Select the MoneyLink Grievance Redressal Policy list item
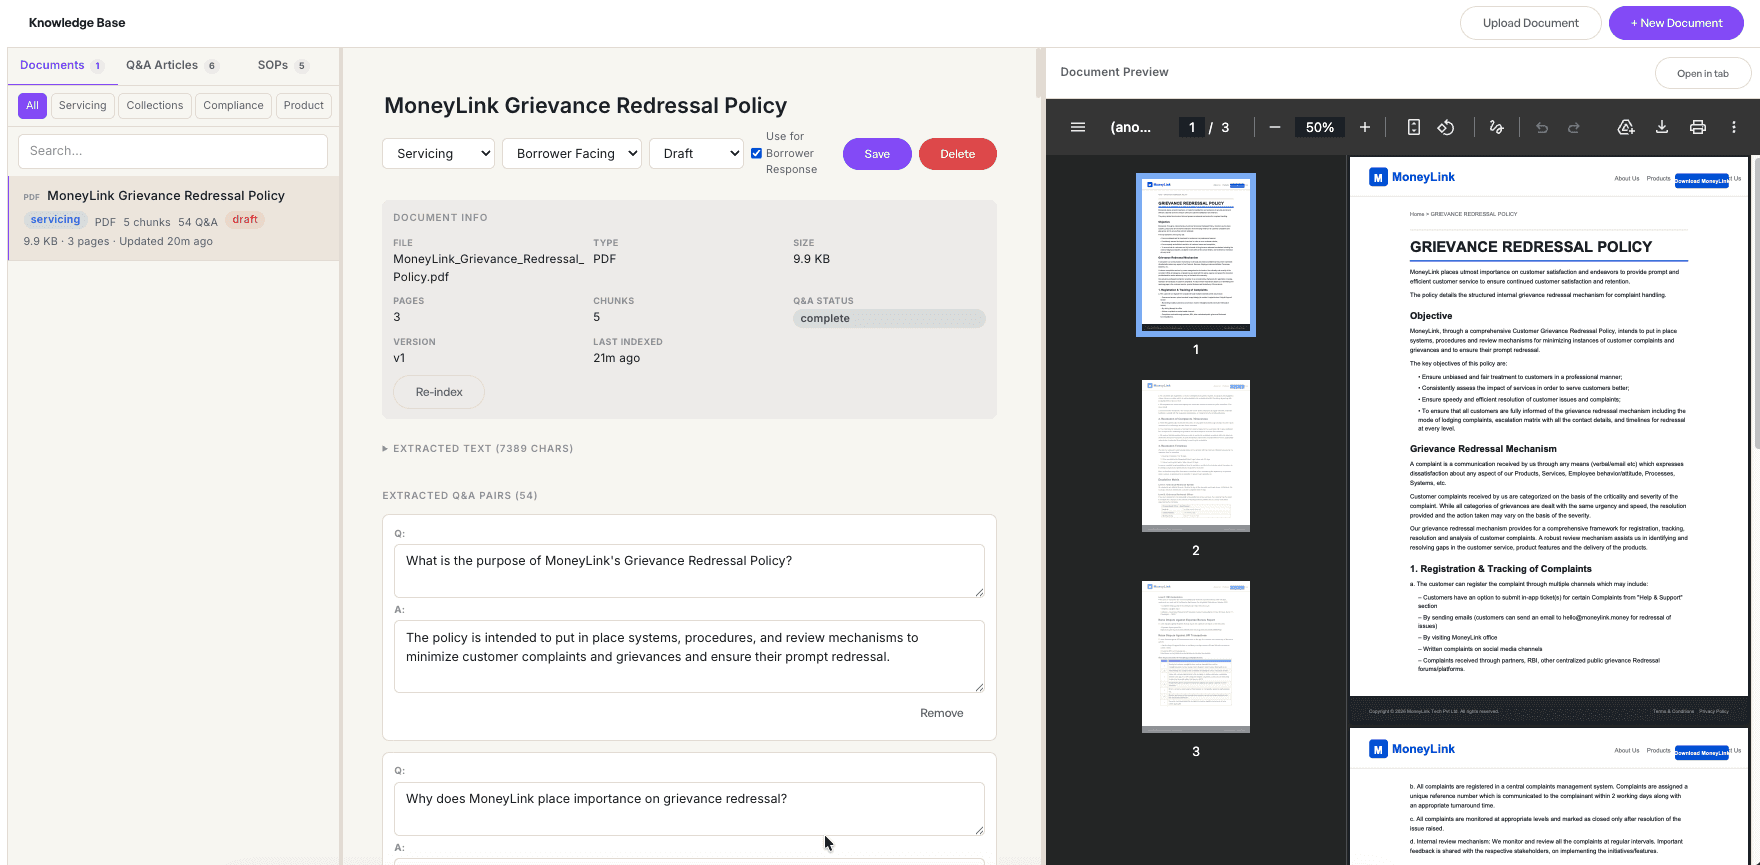1760x865 pixels. pos(173,218)
